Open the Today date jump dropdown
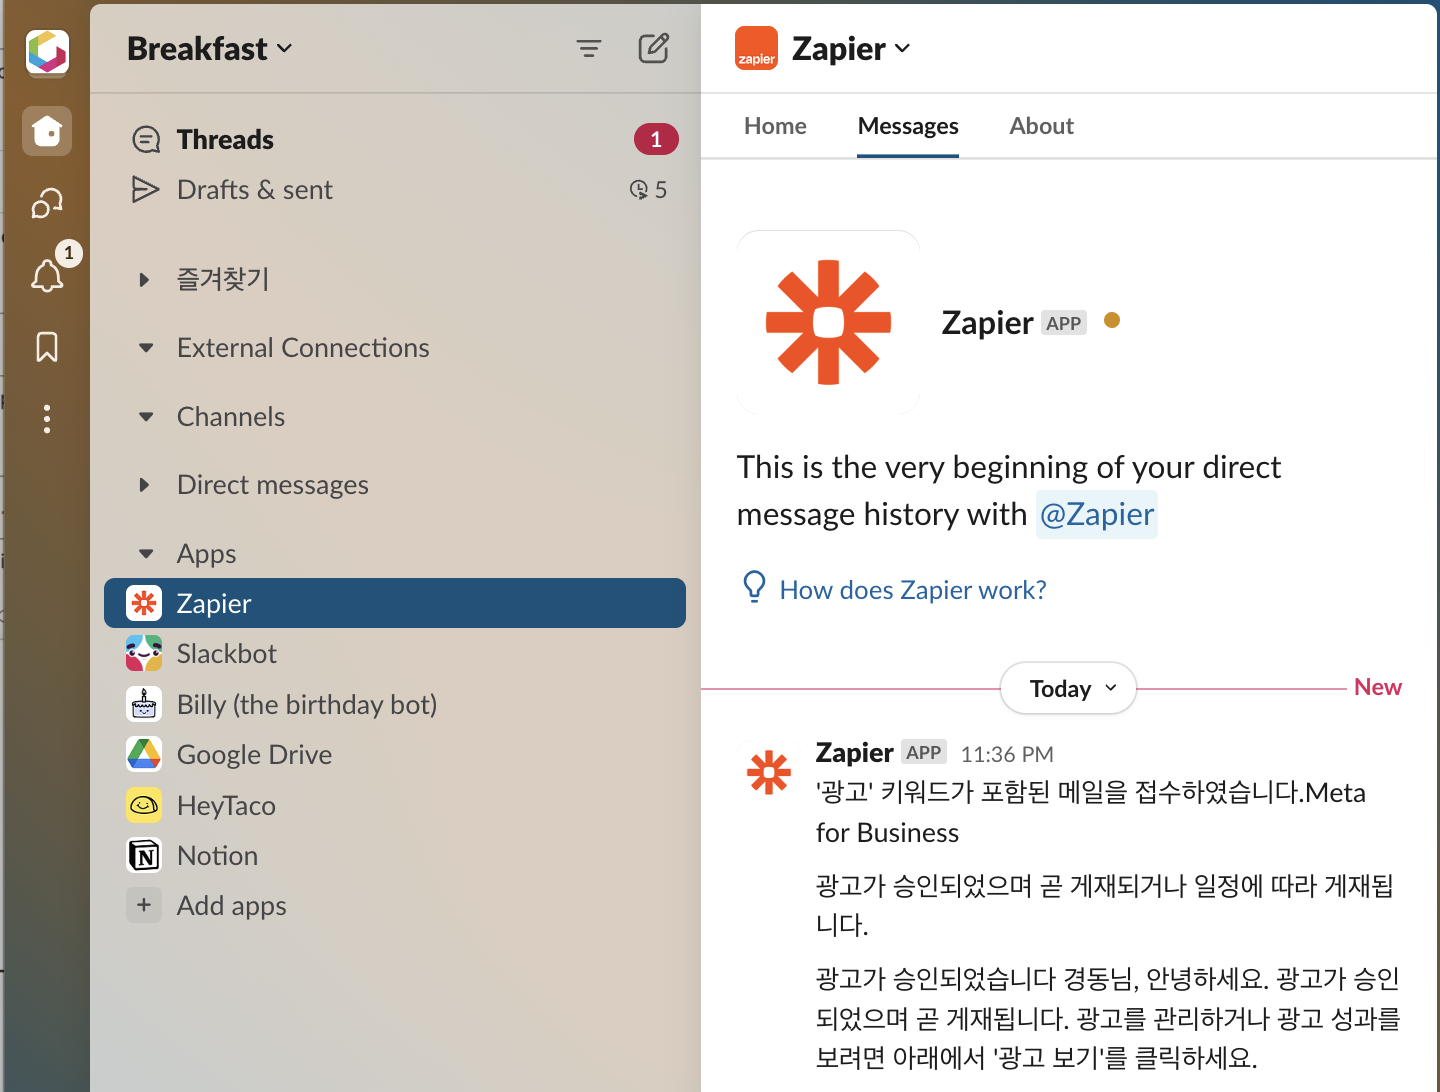 coord(1068,688)
